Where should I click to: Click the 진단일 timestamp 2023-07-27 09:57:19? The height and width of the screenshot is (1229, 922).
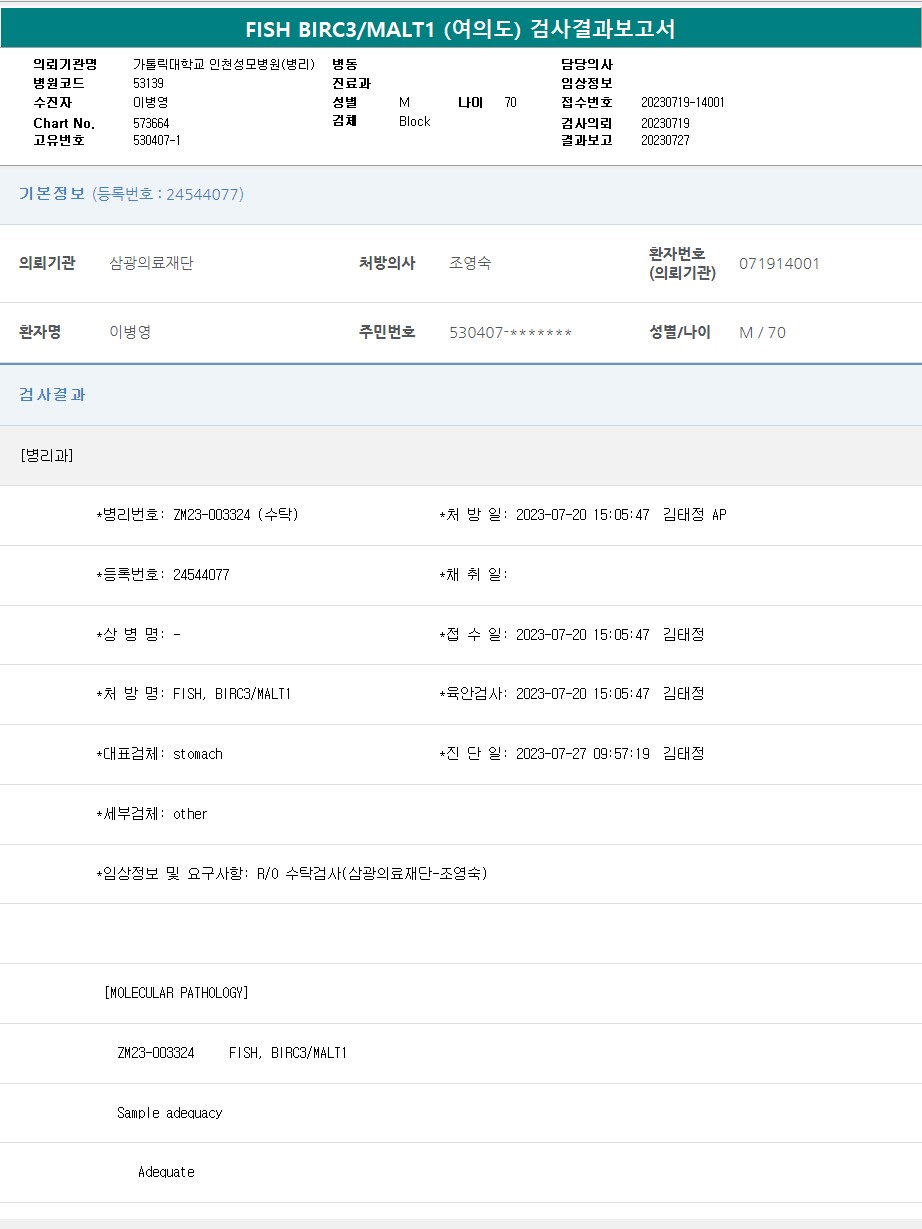click(583, 754)
